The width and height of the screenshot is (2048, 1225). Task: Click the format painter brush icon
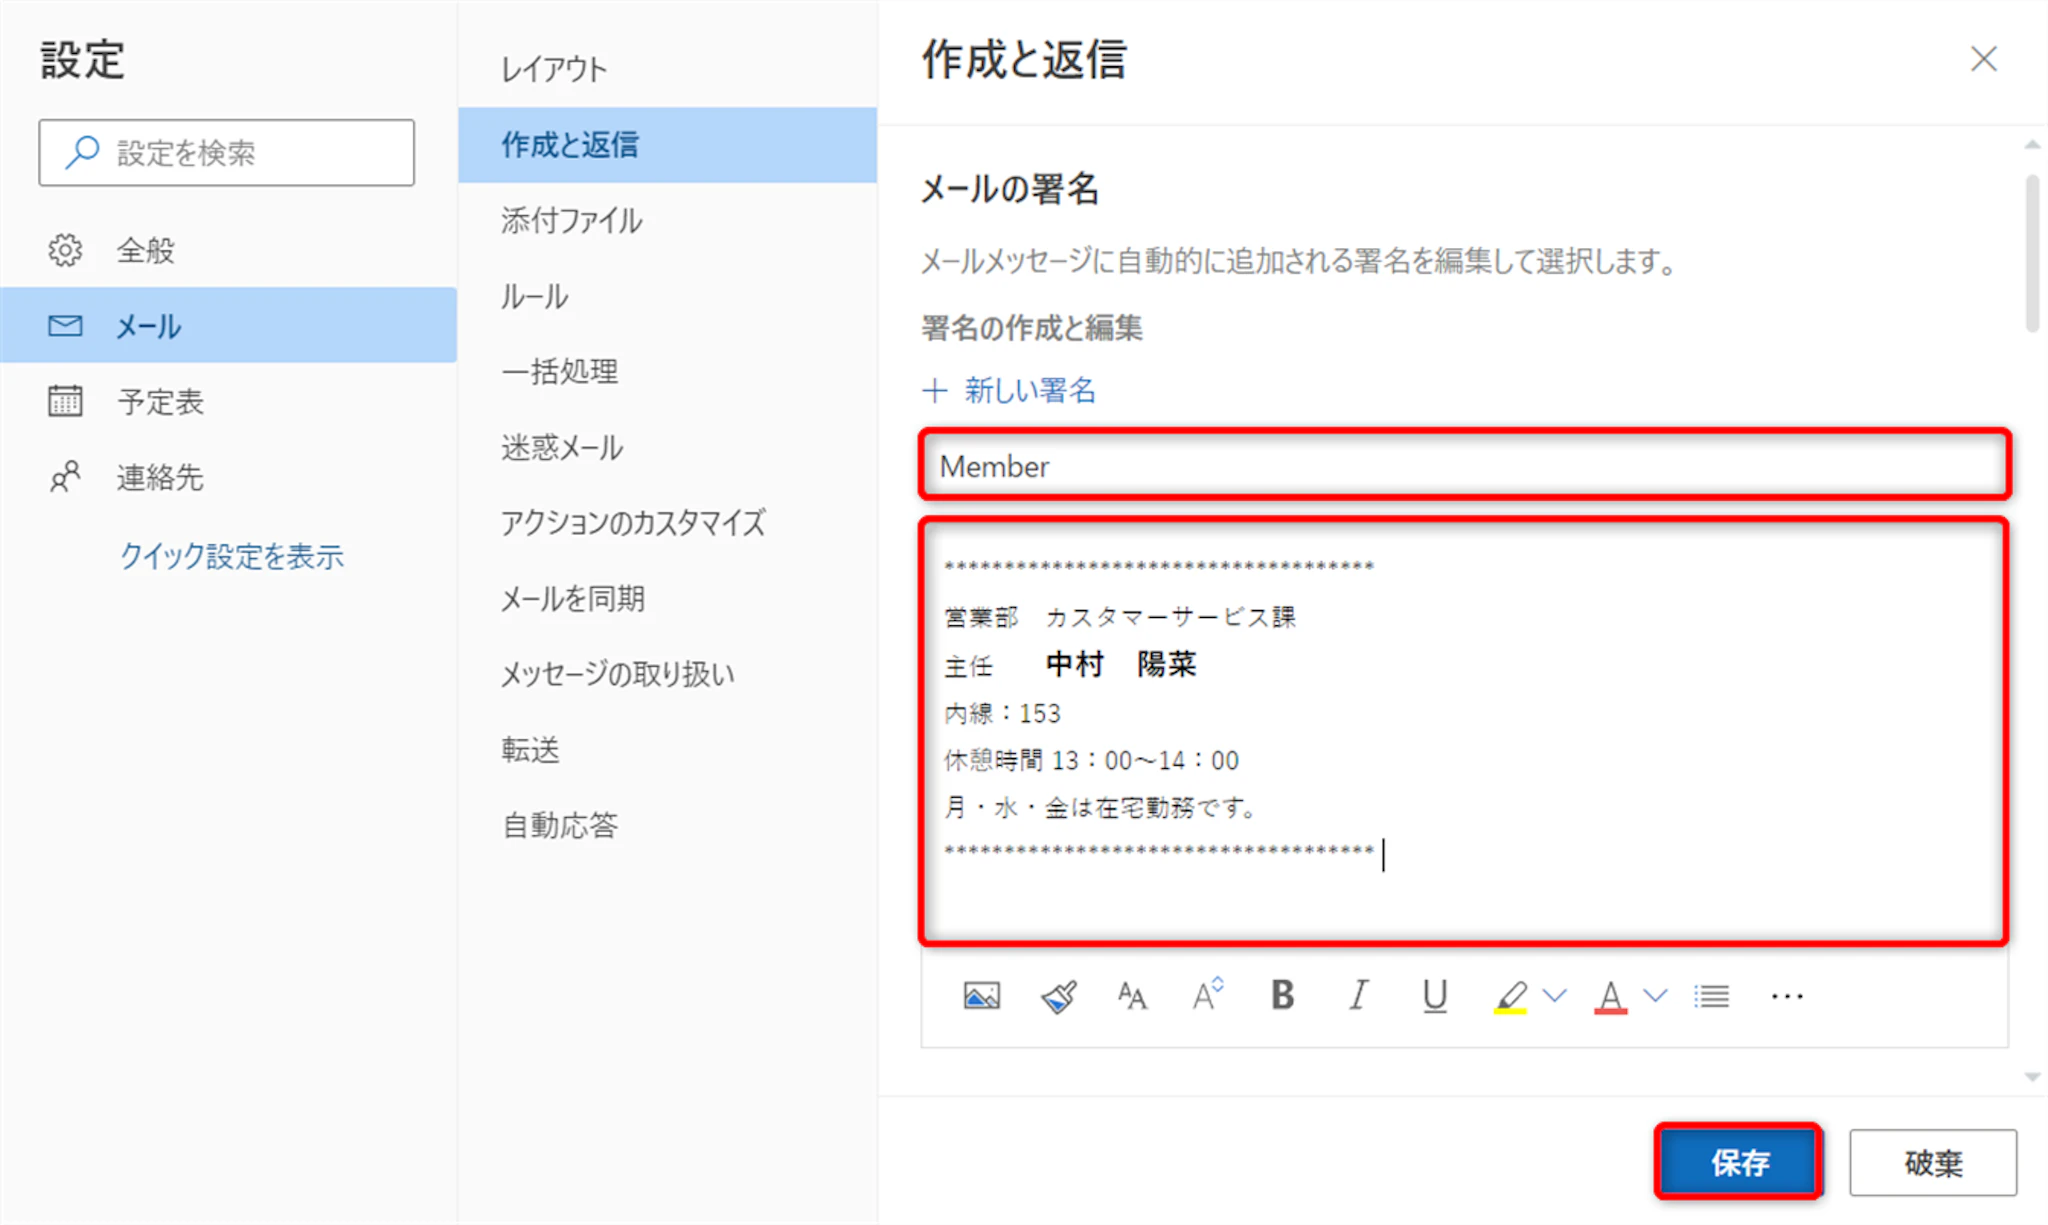pos(1058,996)
